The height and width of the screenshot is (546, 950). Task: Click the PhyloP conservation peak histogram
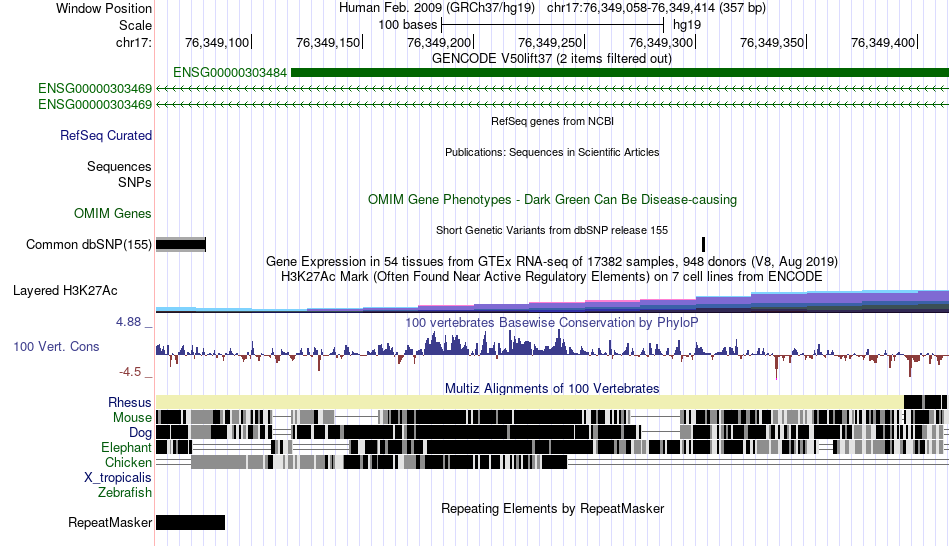(552, 353)
